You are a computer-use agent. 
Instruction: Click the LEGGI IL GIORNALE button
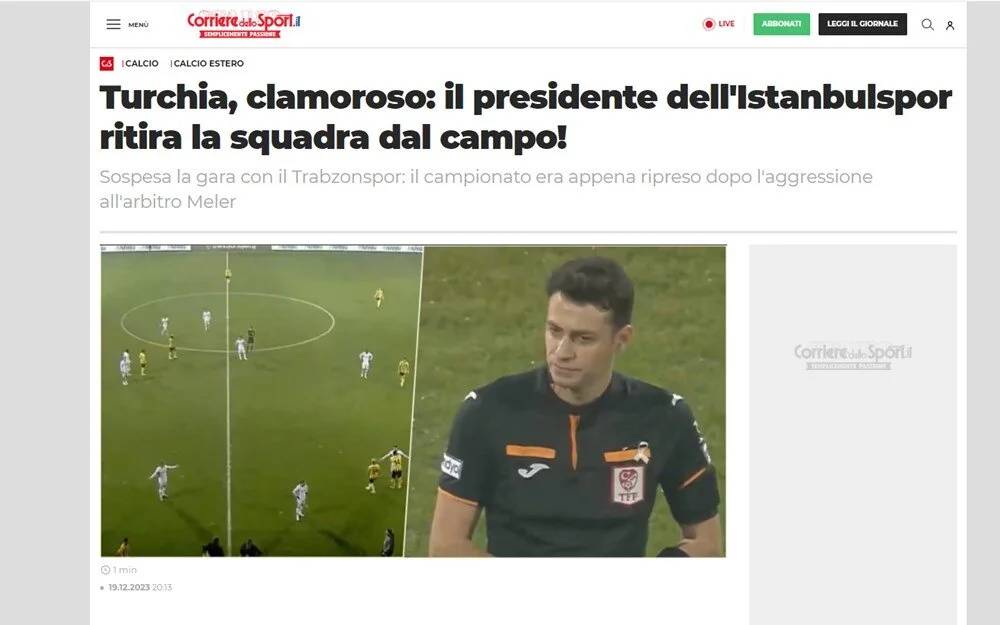point(862,24)
